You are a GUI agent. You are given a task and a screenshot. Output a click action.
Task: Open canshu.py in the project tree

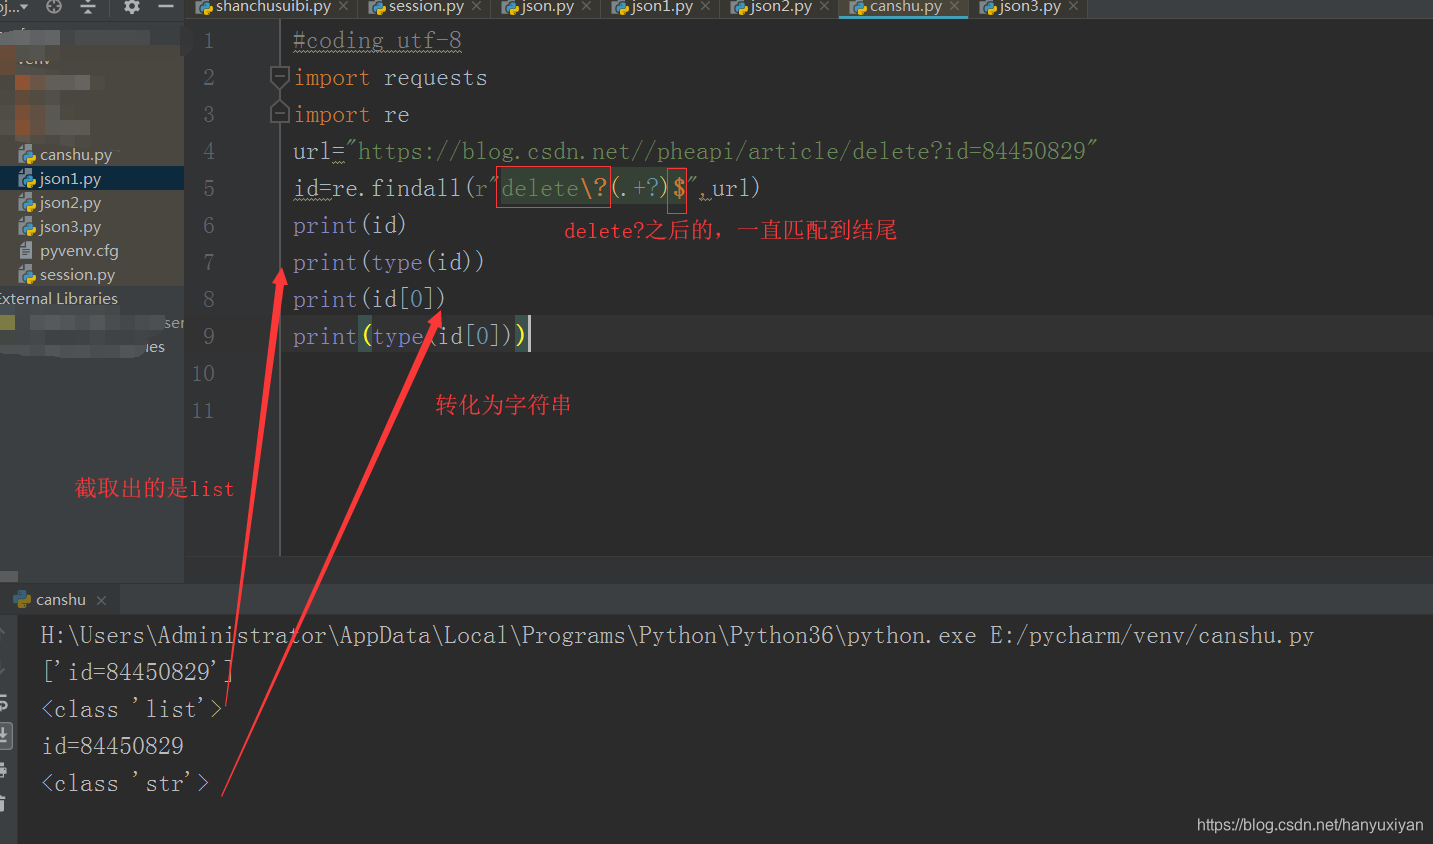click(75, 155)
